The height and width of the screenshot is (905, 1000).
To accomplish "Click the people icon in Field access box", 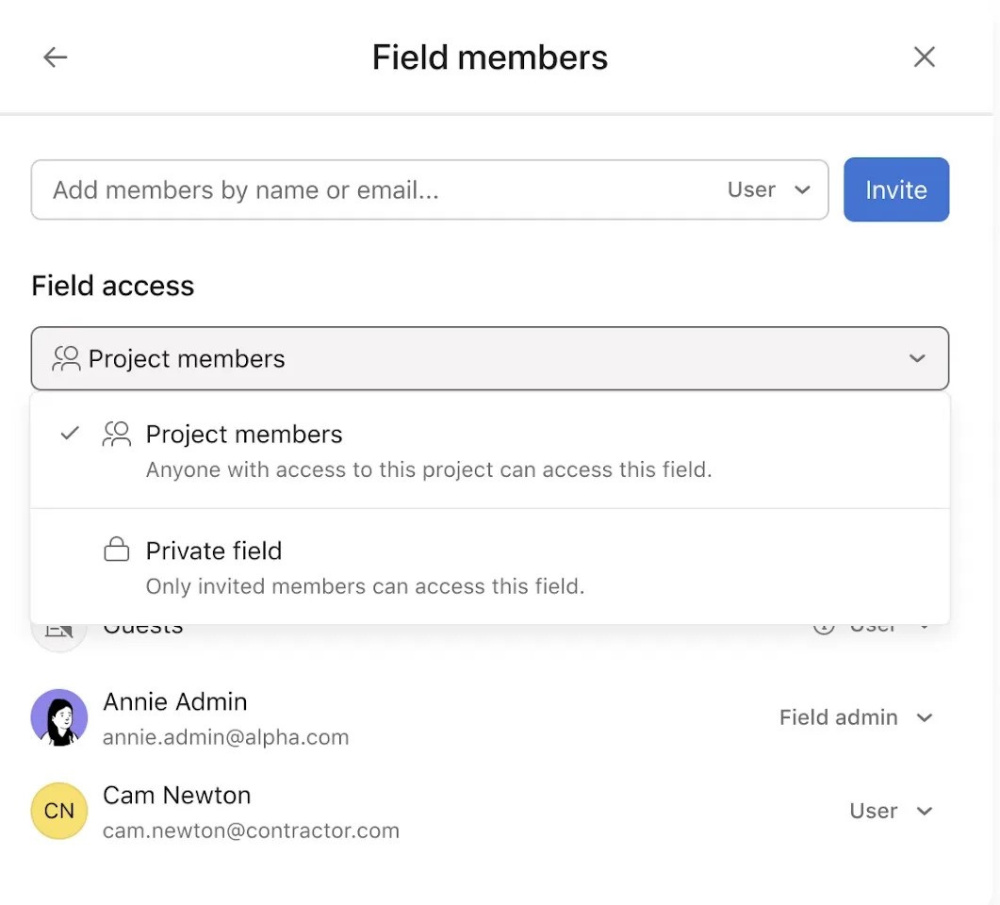I will (66, 358).
